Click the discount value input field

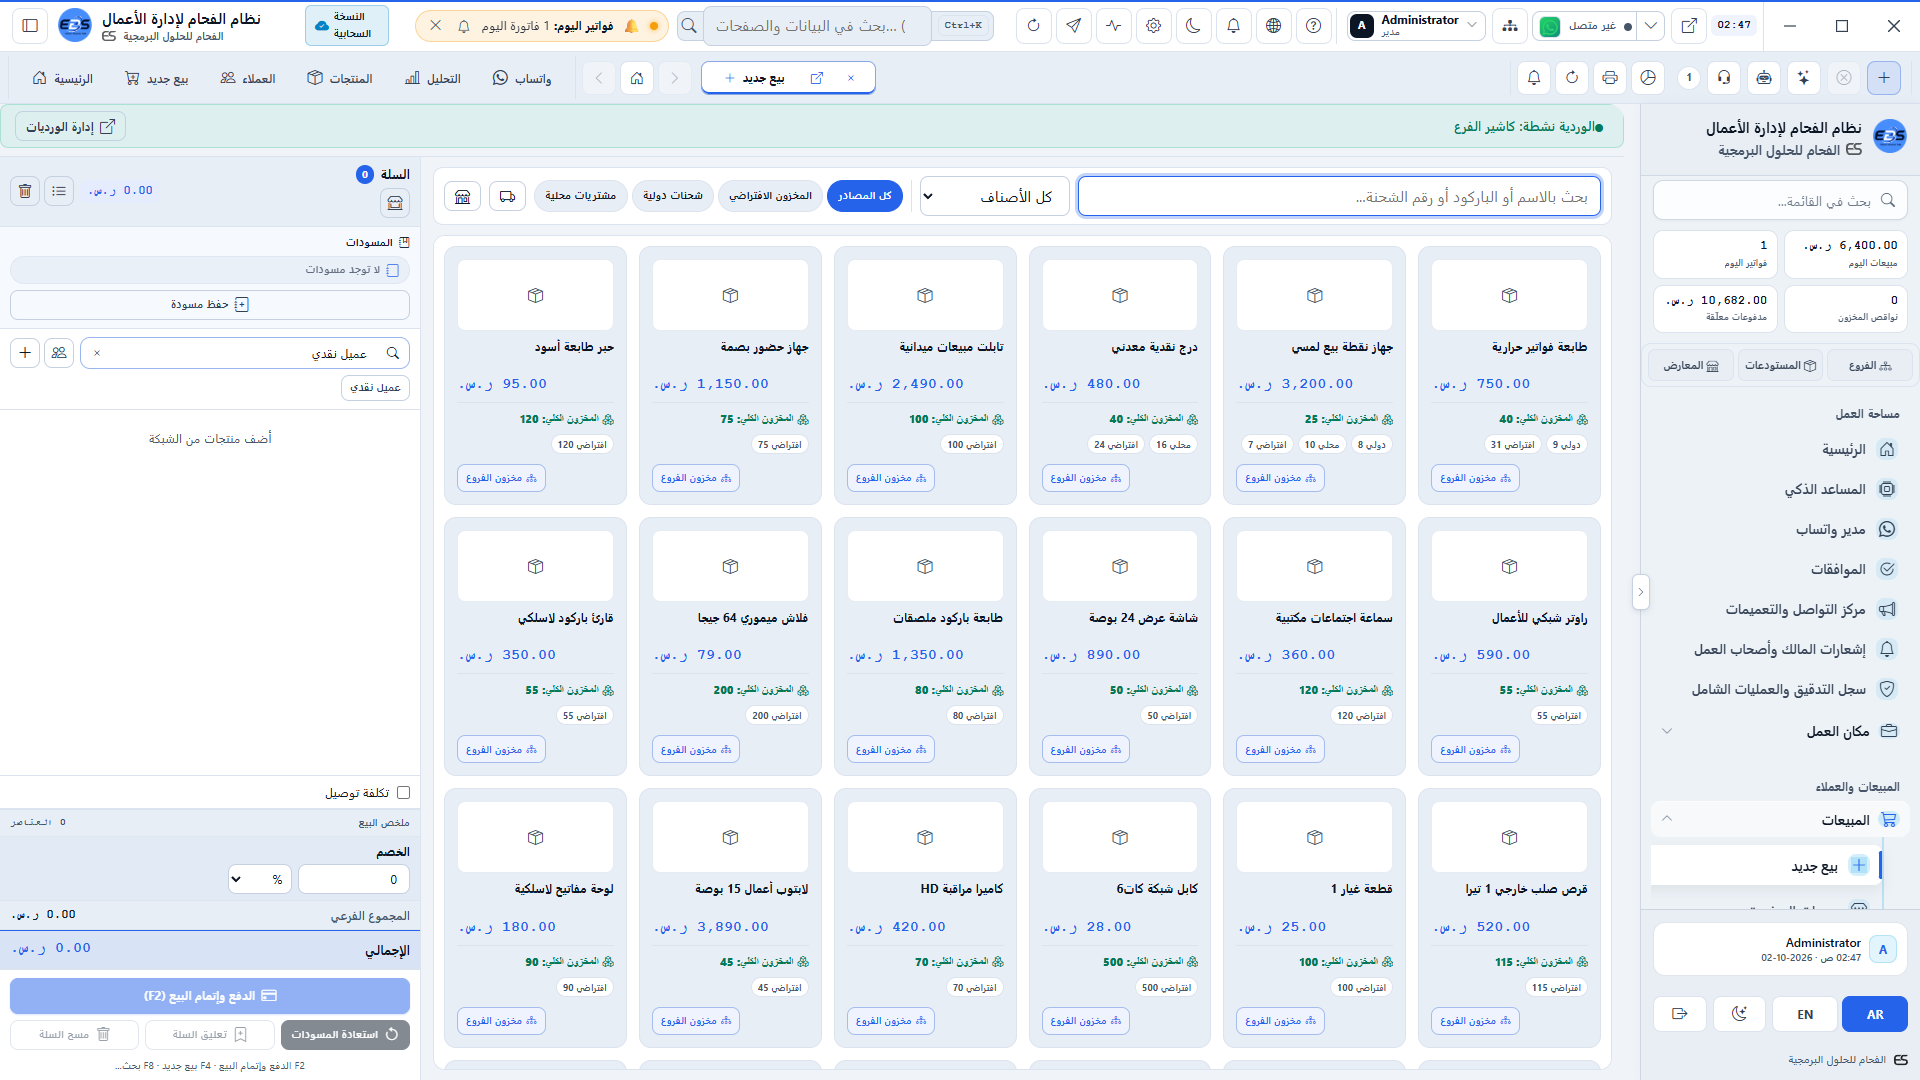[354, 880]
